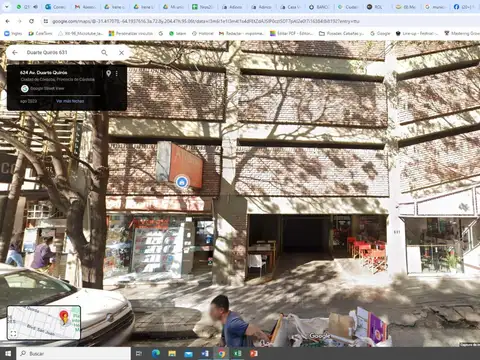Click the 'Ver más fechas' link
Viewport: 480px width, 360px height.
pos(70,101)
